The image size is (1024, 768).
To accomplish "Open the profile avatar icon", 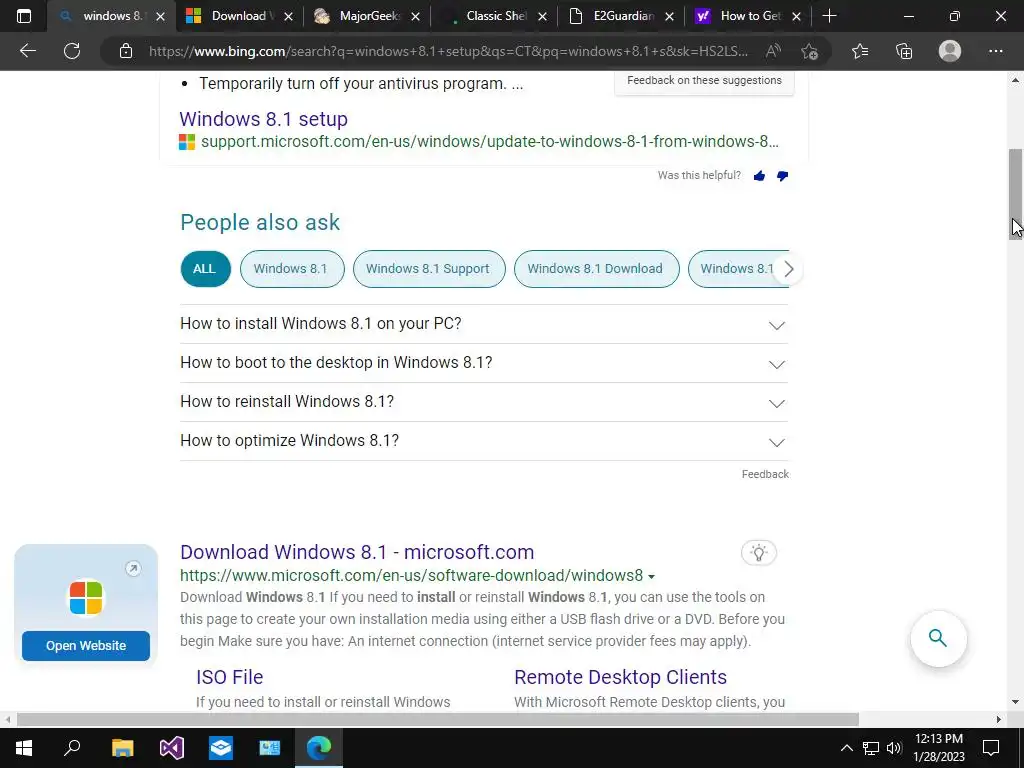I will (950, 51).
